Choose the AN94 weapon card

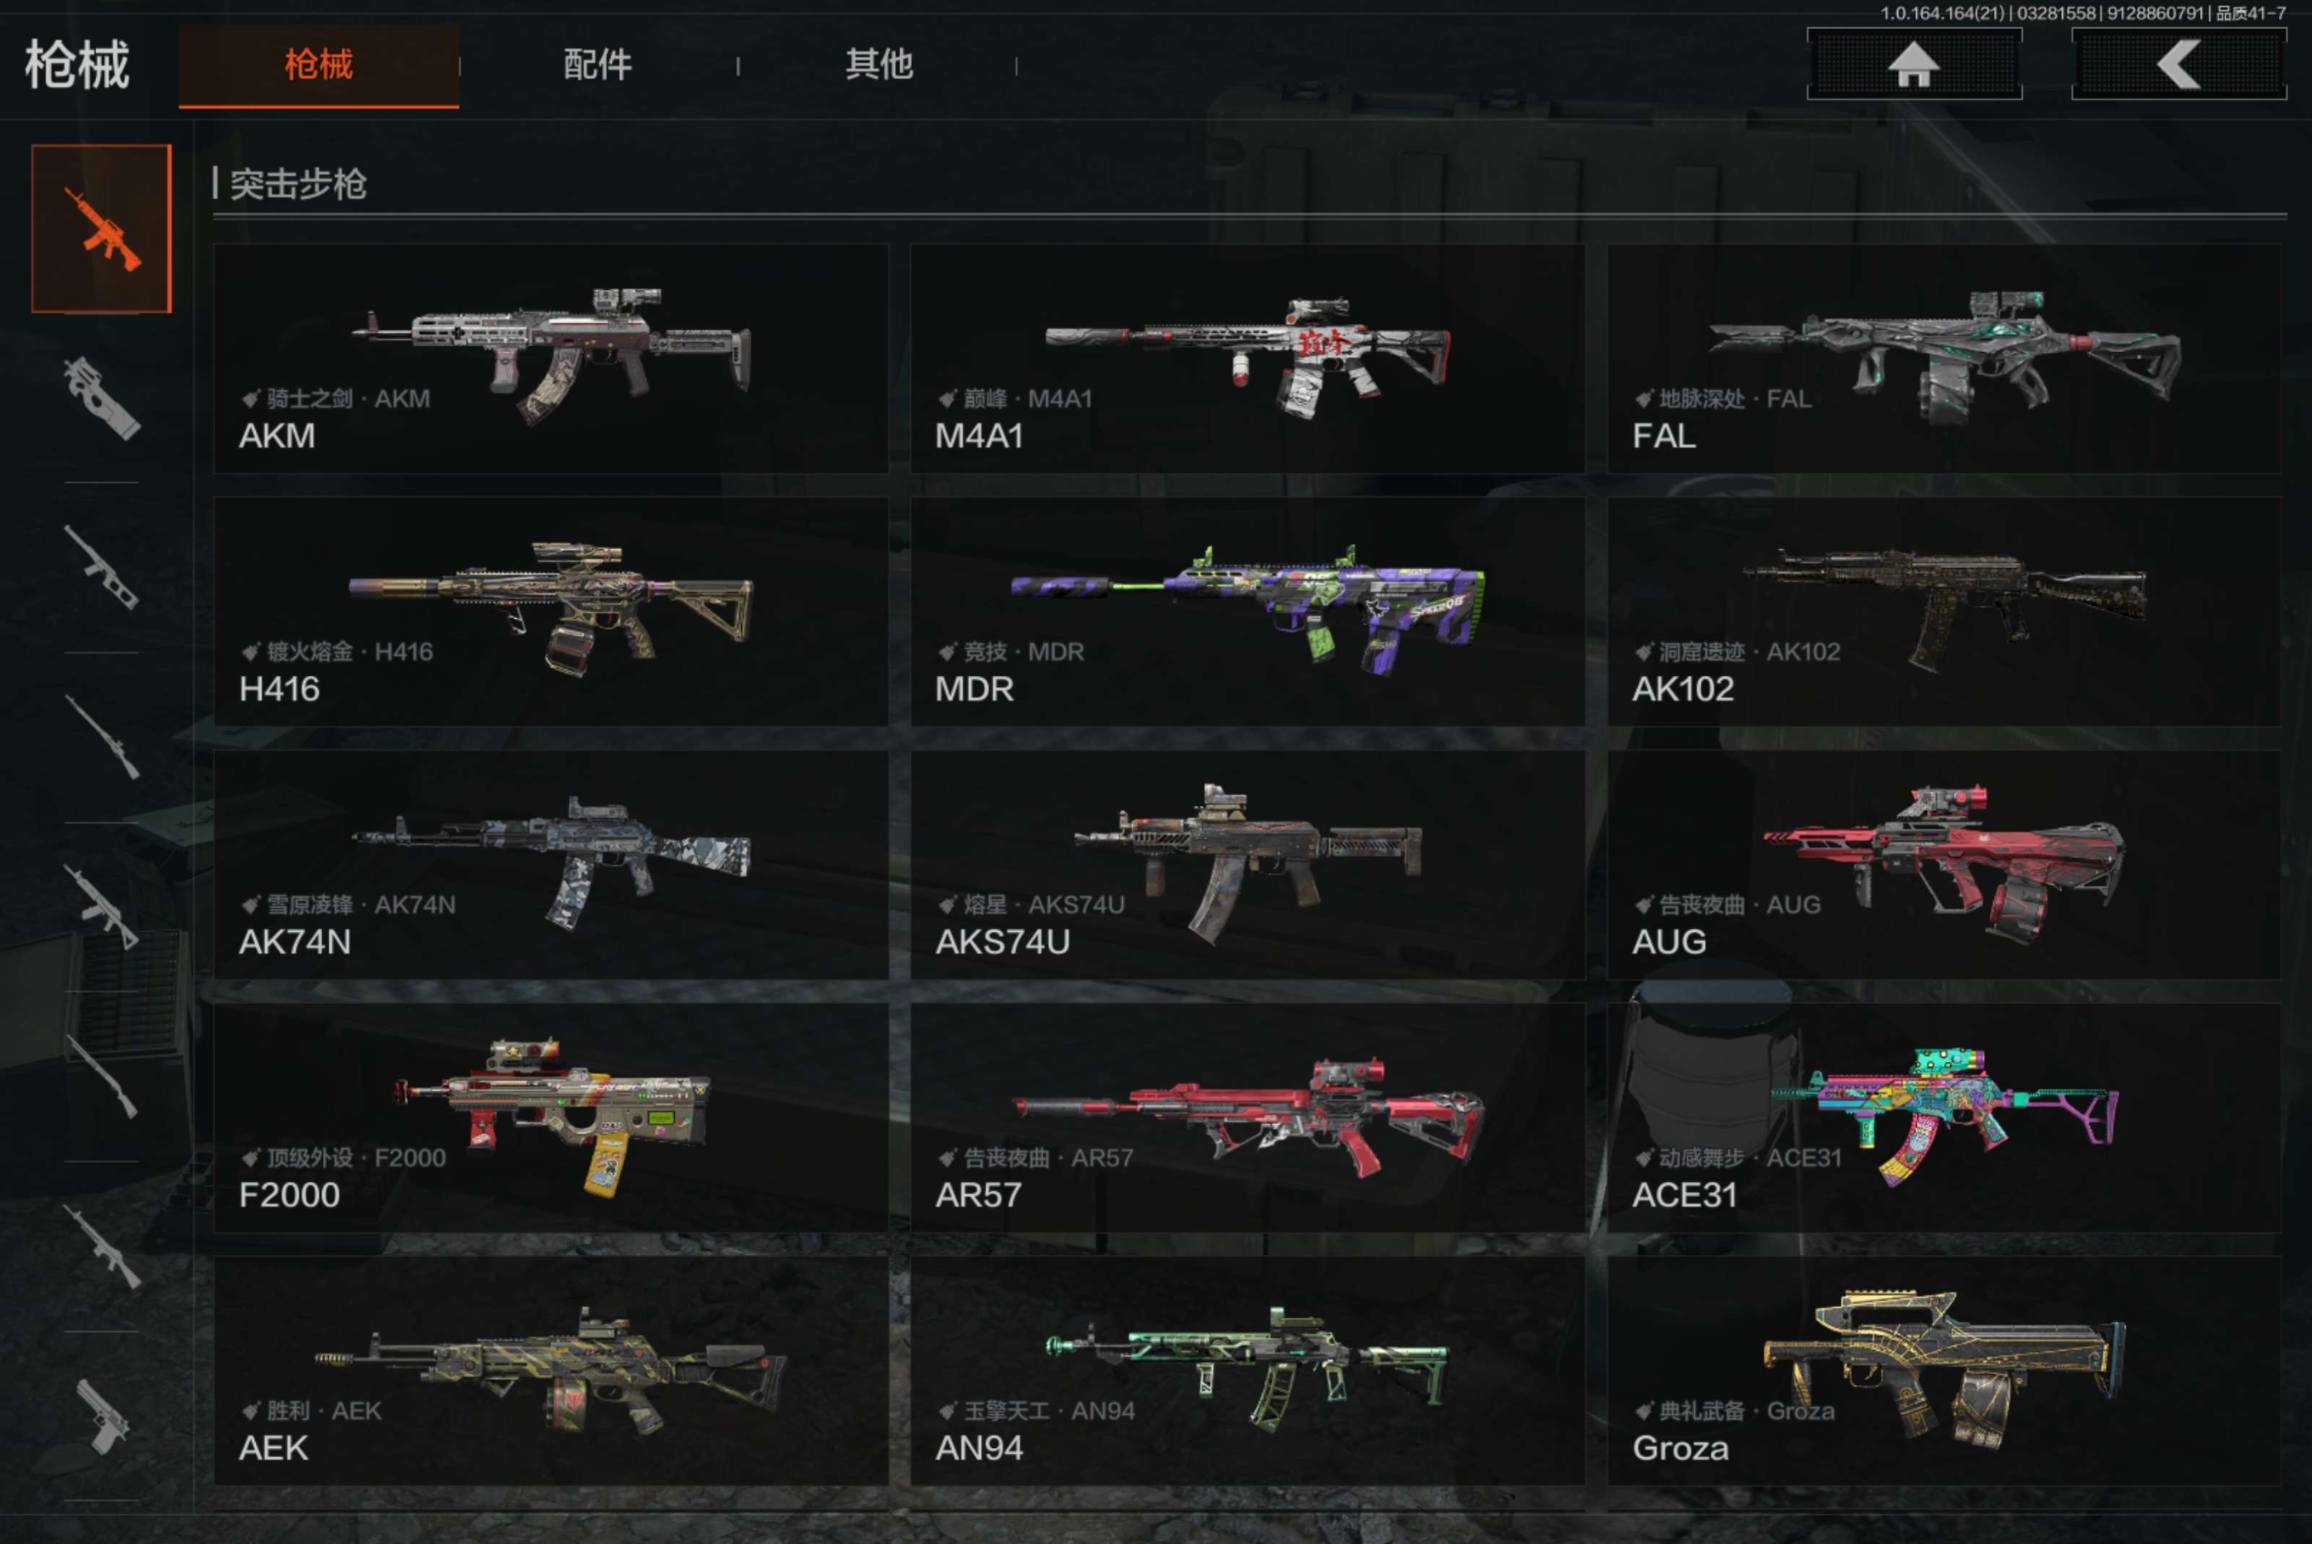coord(1247,1370)
